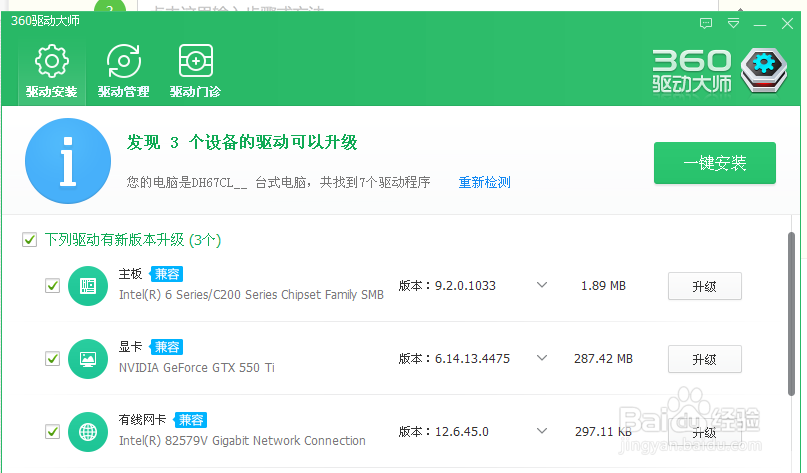The width and height of the screenshot is (807, 473).
Task: Open the 驱动安装 gear tab
Action: (52, 73)
